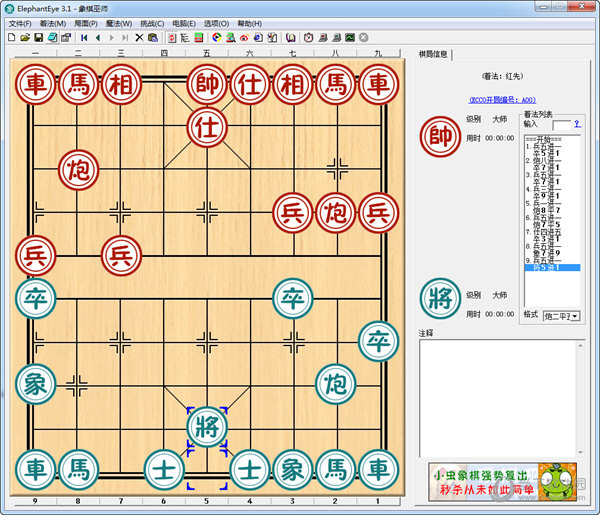Click the green monitor graph icon
The height and width of the screenshot is (515, 600).
350,37
